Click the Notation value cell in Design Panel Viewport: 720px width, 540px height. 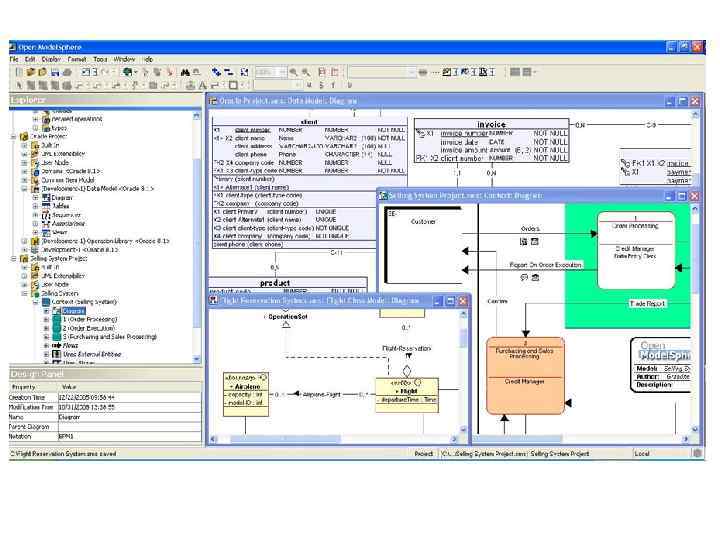point(129,436)
